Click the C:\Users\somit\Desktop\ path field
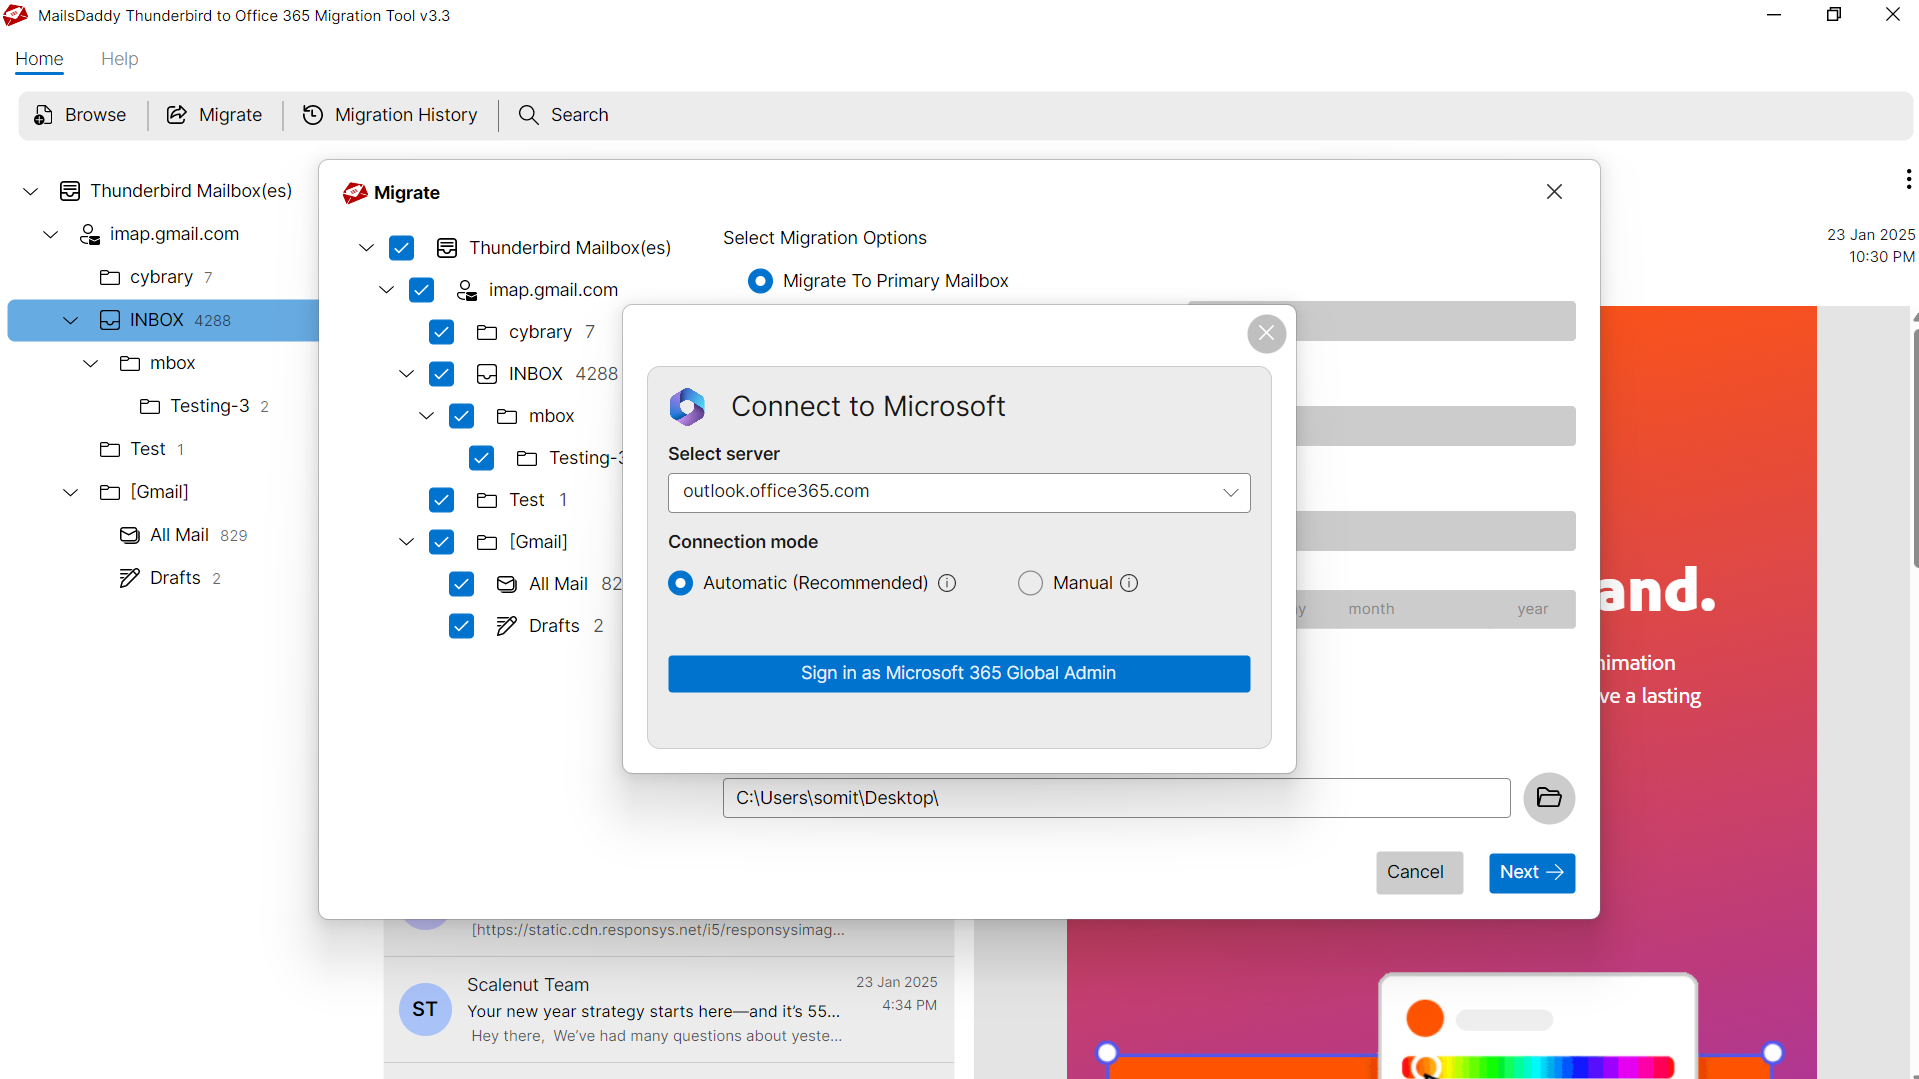1919x1079 pixels. click(x=1116, y=798)
